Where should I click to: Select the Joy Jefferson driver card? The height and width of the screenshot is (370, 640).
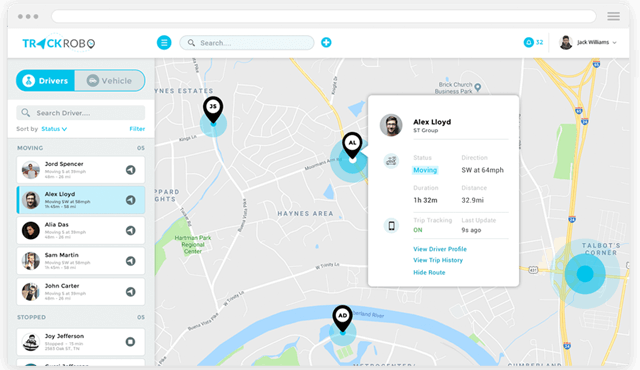point(81,342)
